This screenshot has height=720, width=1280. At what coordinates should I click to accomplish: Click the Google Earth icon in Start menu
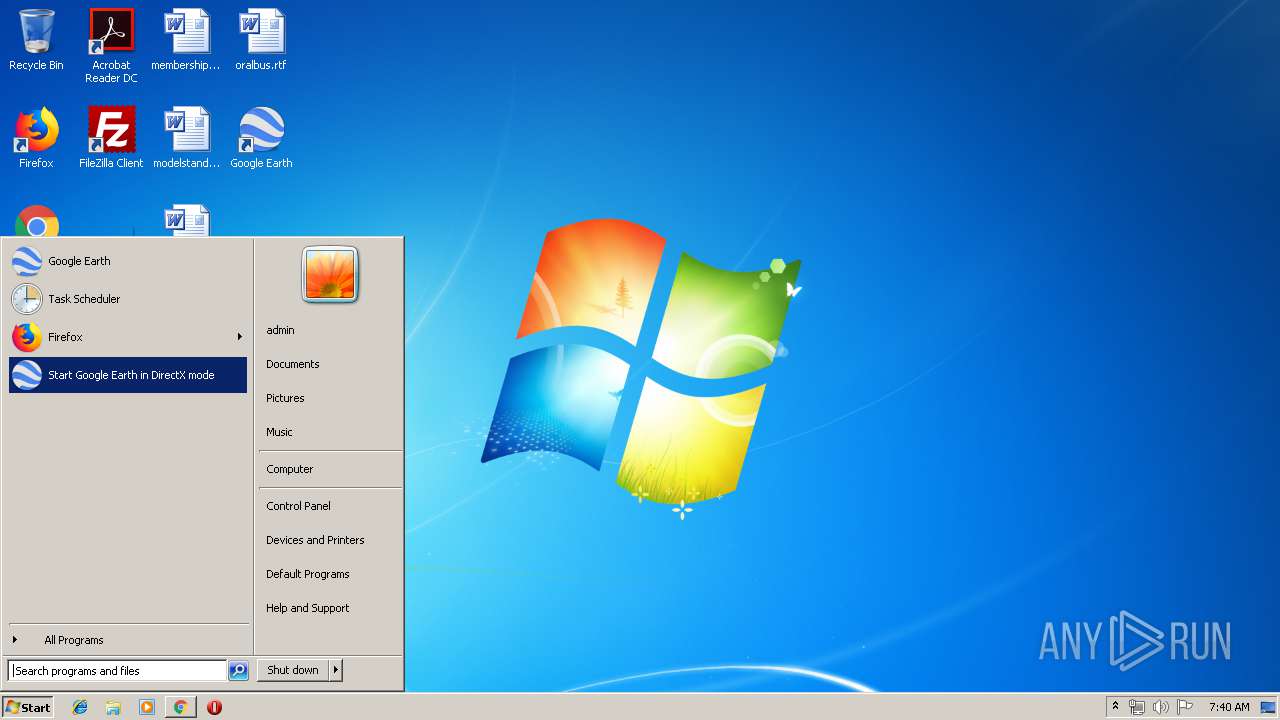click(x=27, y=261)
